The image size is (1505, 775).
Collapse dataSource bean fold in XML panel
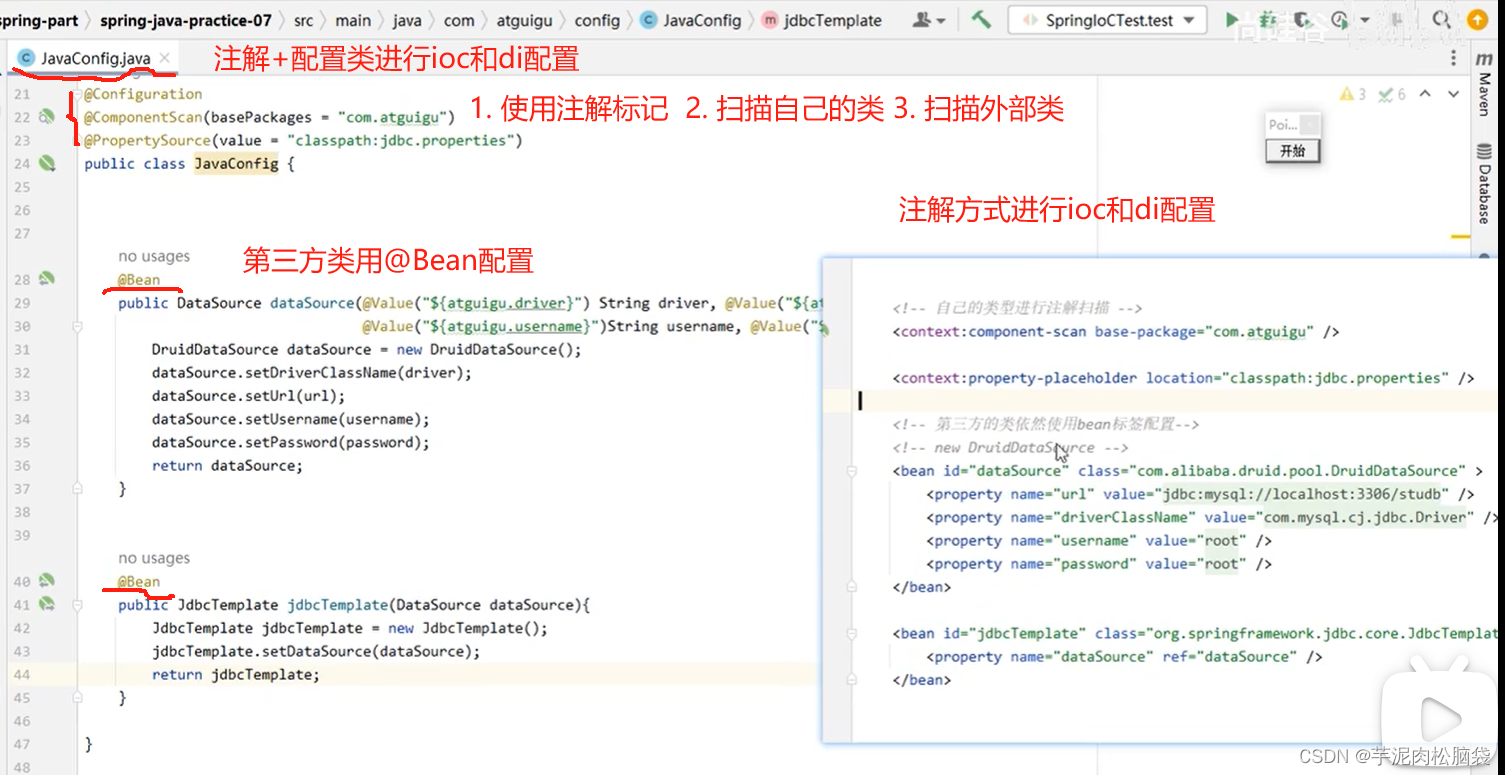click(x=851, y=471)
